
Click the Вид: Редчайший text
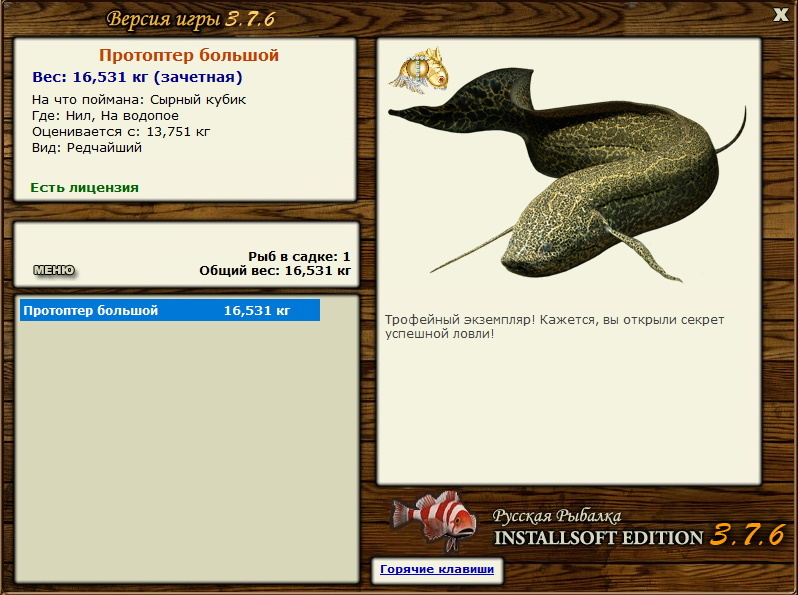click(87, 148)
